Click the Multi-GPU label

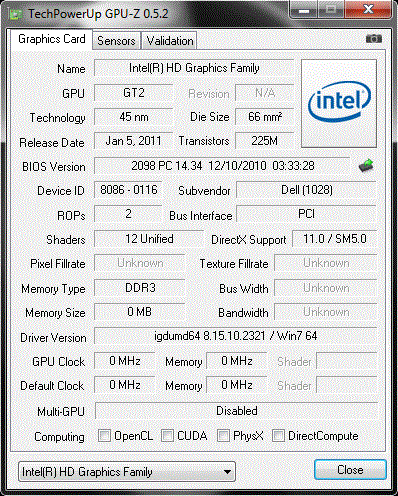(61, 412)
